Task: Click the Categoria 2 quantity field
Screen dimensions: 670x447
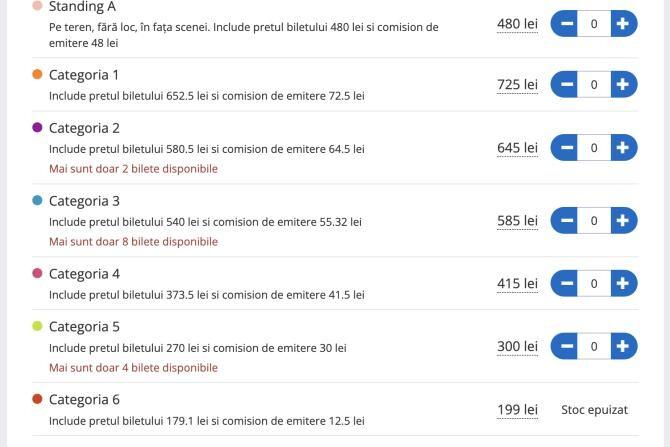Action: click(594, 147)
